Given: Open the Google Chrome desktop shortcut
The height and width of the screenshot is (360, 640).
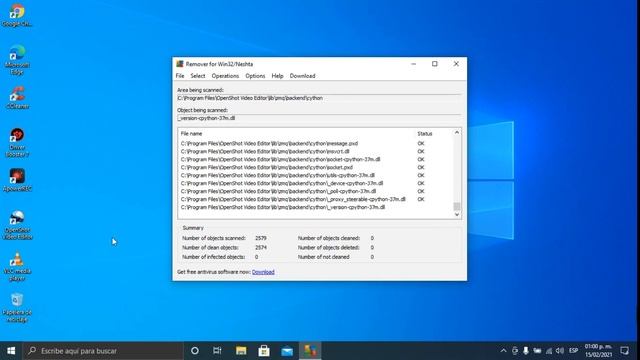Looking at the screenshot, I should 17,15.
